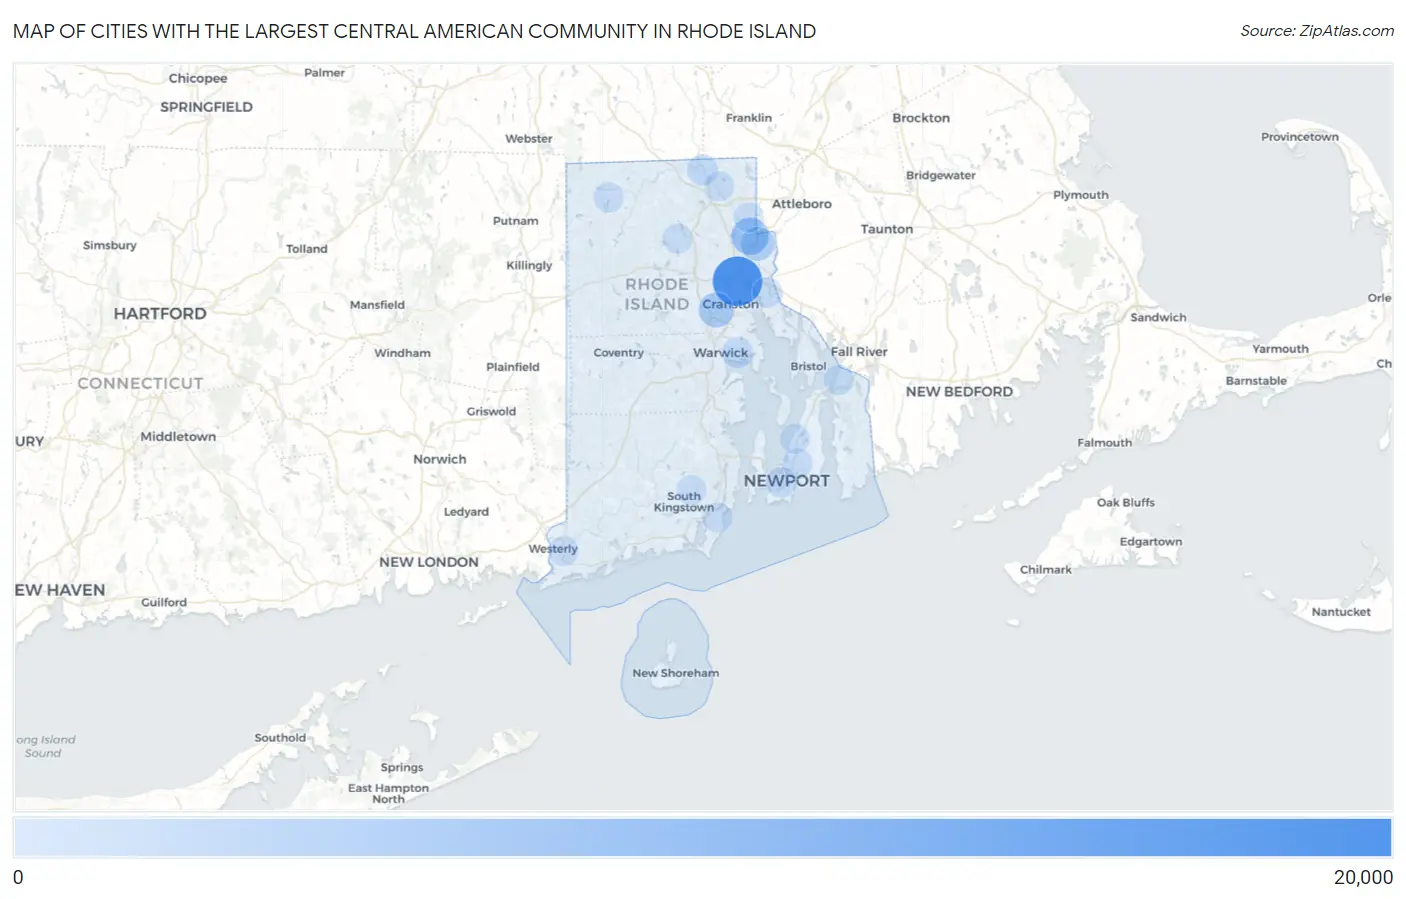This screenshot has width=1406, height=899.
Task: Click the RHODE ISLAND state label
Action: click(x=657, y=294)
